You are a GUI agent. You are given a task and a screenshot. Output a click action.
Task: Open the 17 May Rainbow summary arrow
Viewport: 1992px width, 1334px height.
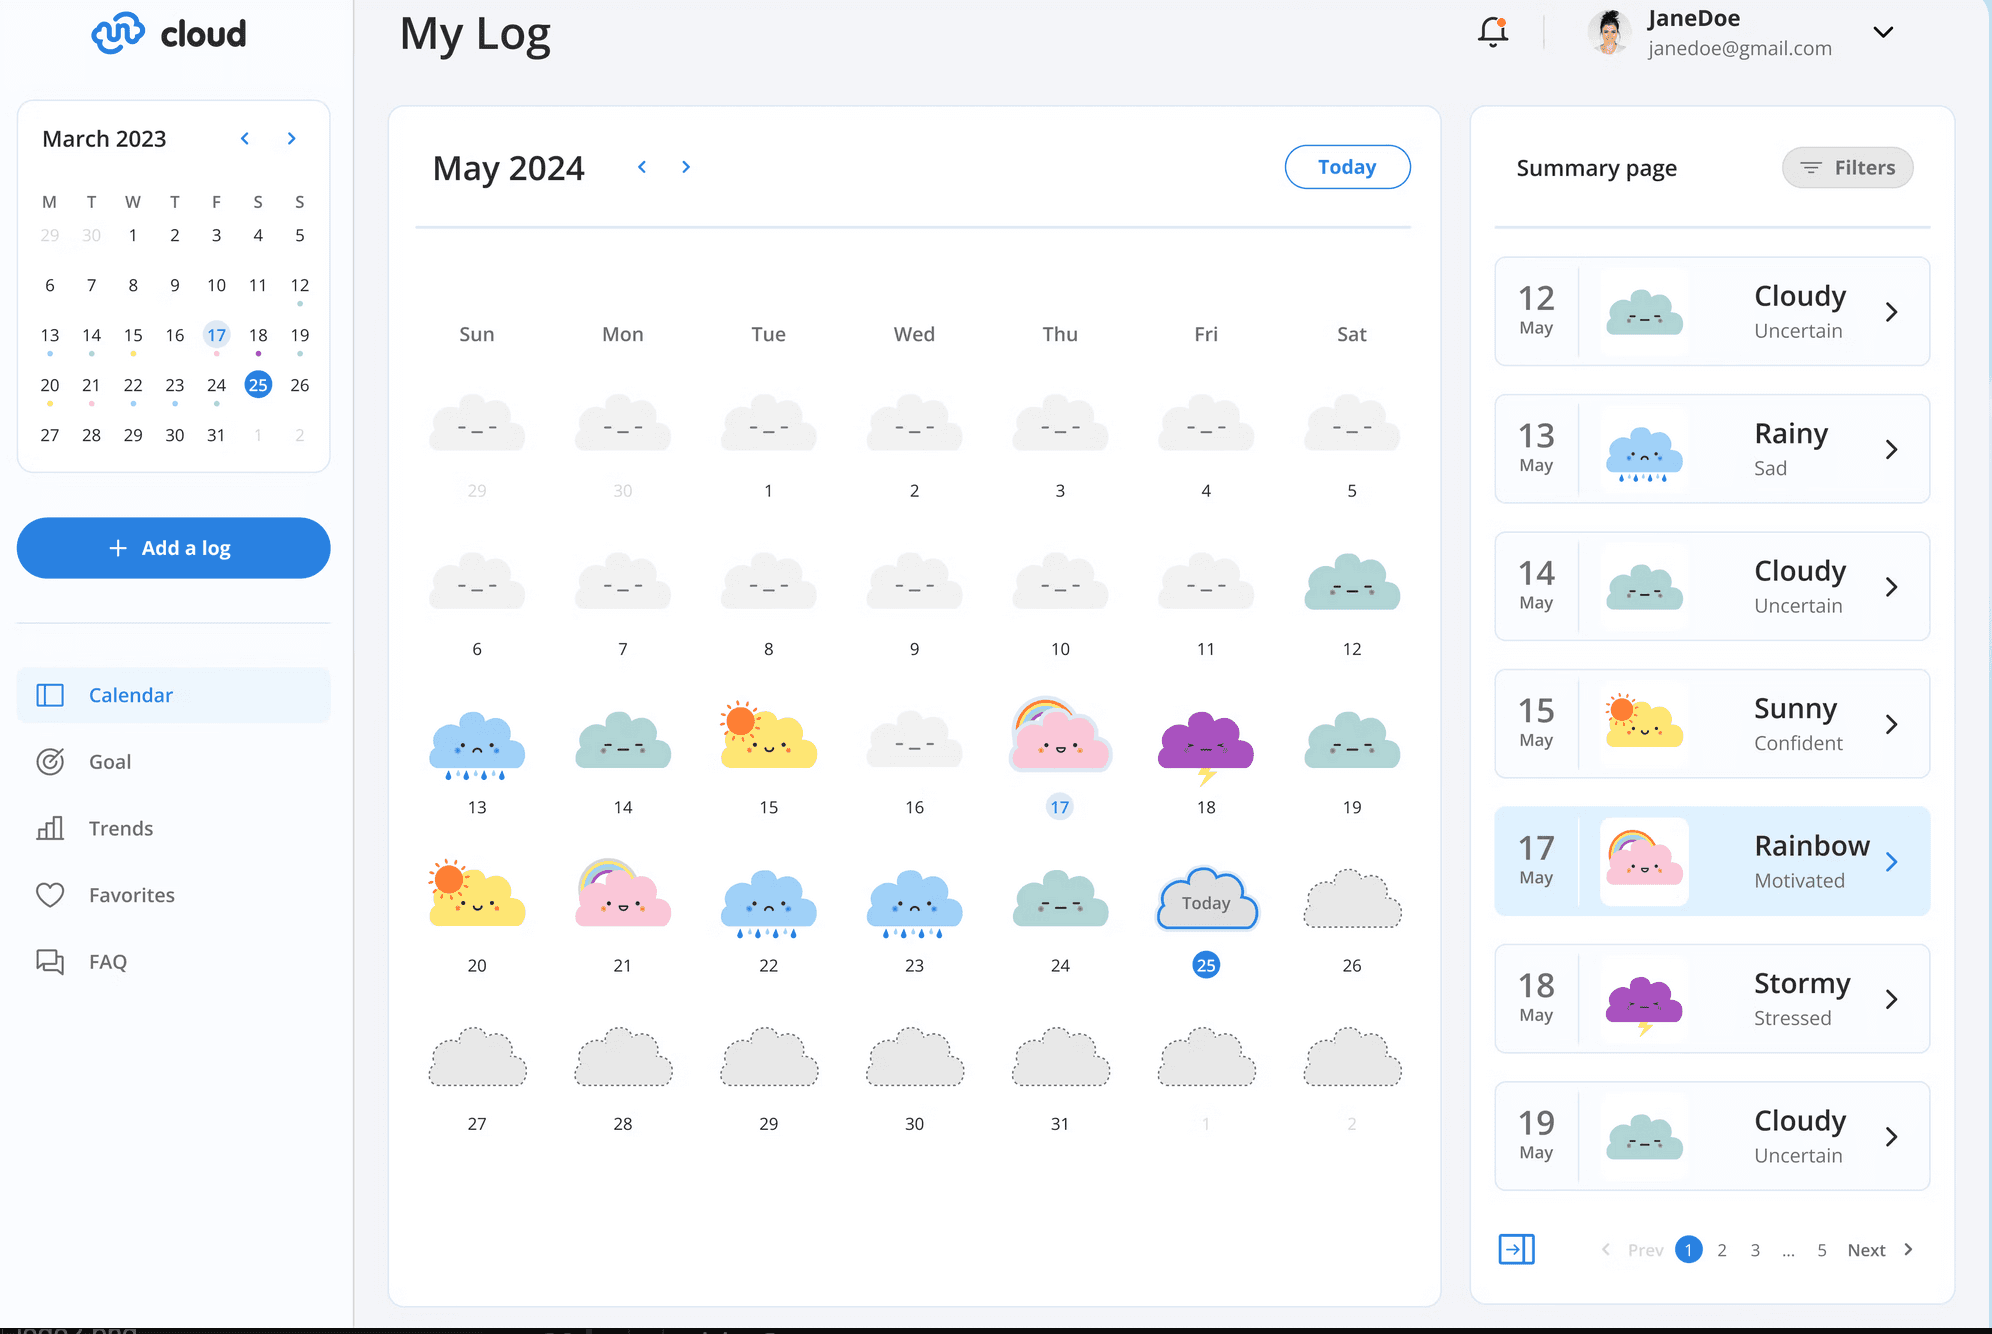pos(1891,862)
